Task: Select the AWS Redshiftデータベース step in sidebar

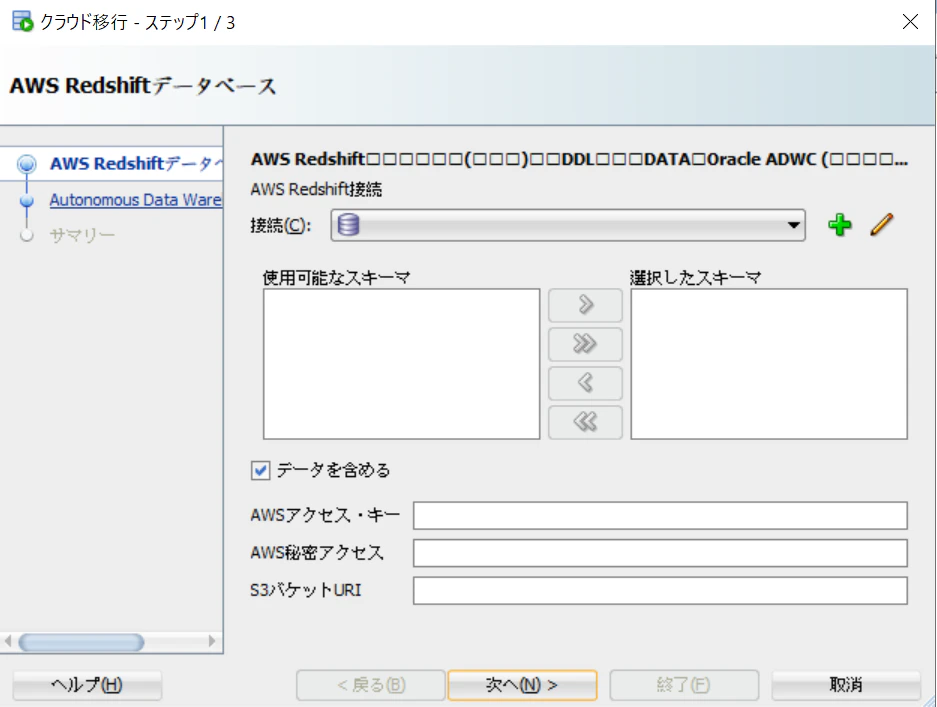Action: coord(136,164)
